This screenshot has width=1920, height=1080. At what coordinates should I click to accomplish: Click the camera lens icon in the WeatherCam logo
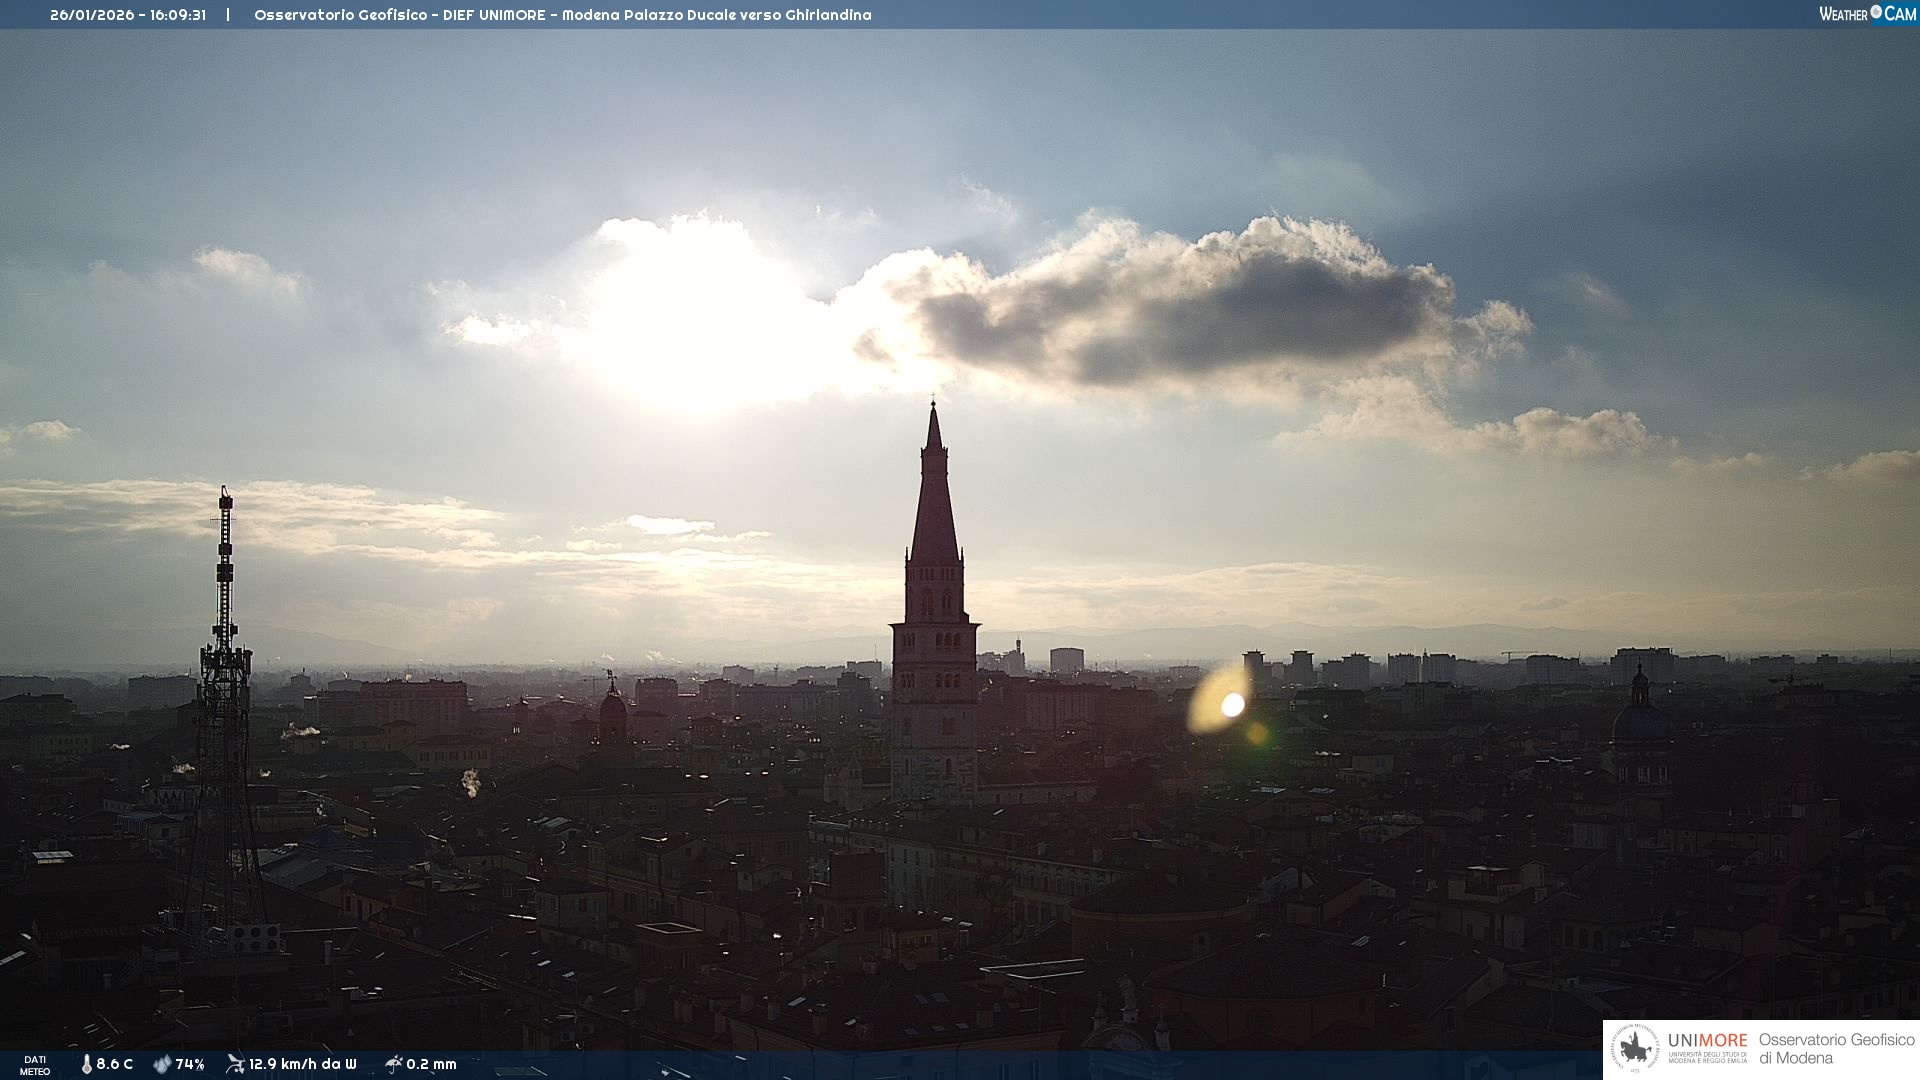tap(1876, 12)
